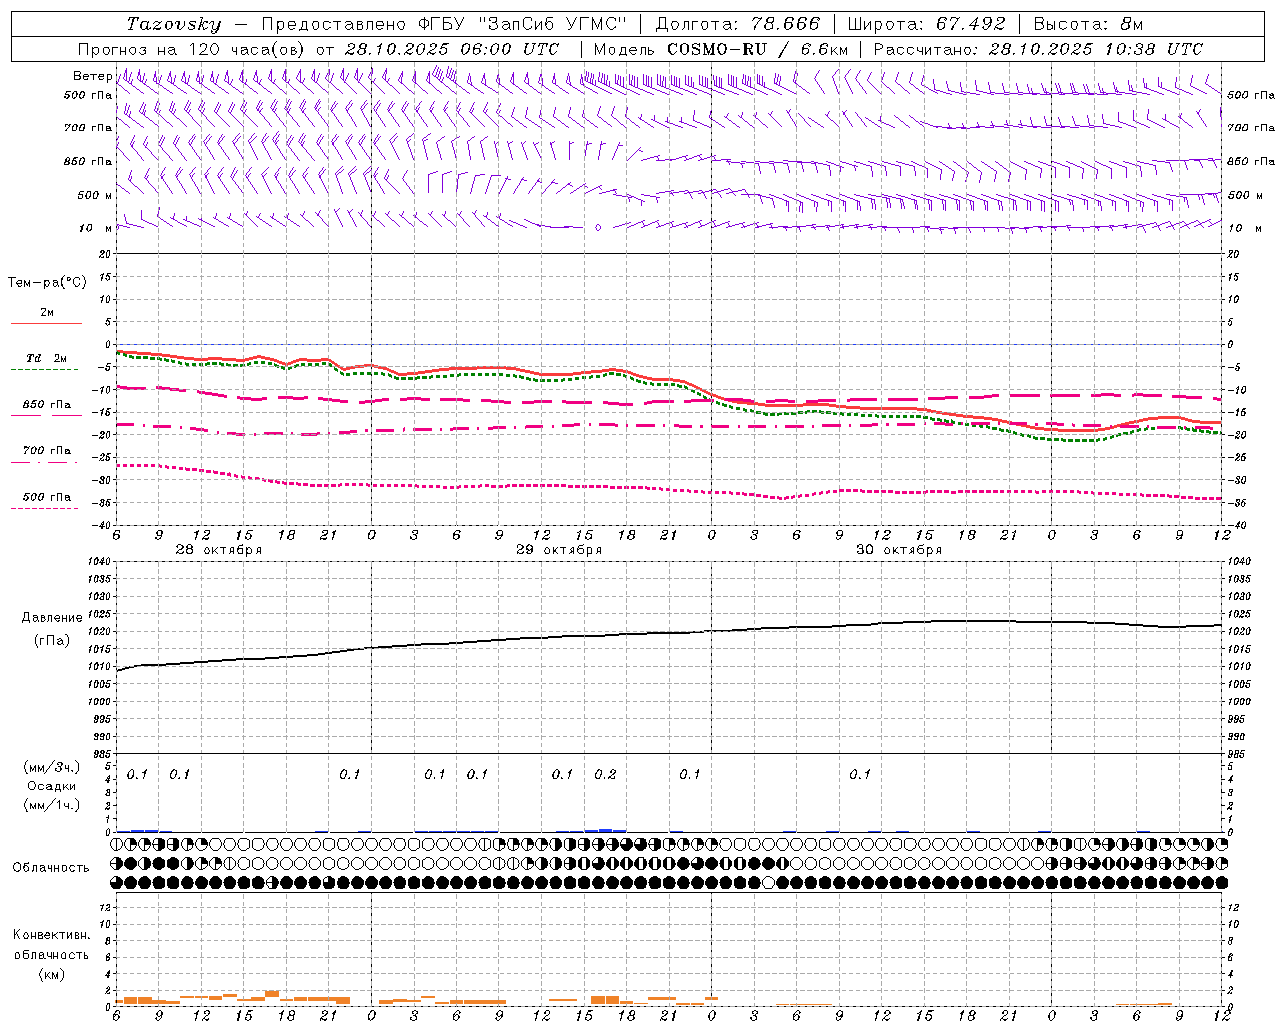Click the Давление pressure panel label
Viewport: 1280px width, 1024px height.
coord(52,618)
